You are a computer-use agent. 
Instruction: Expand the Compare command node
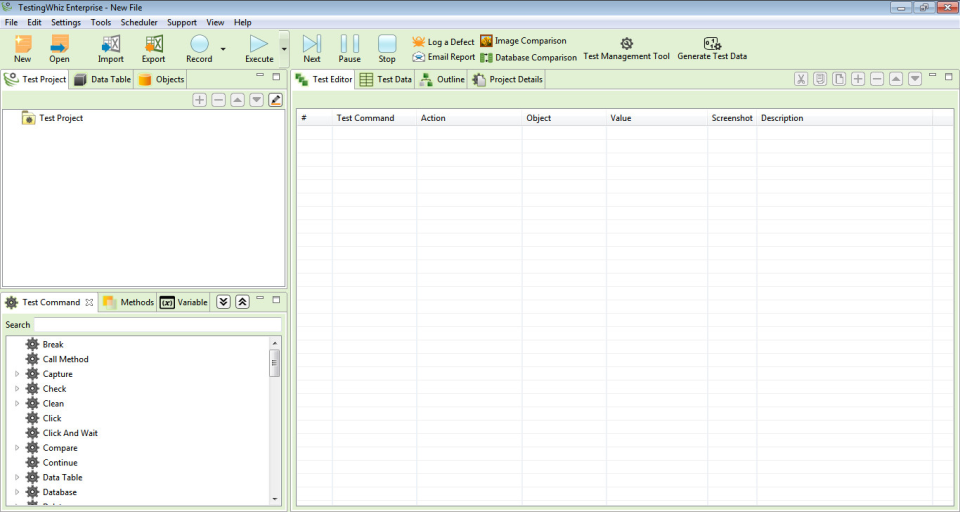[x=17, y=448]
